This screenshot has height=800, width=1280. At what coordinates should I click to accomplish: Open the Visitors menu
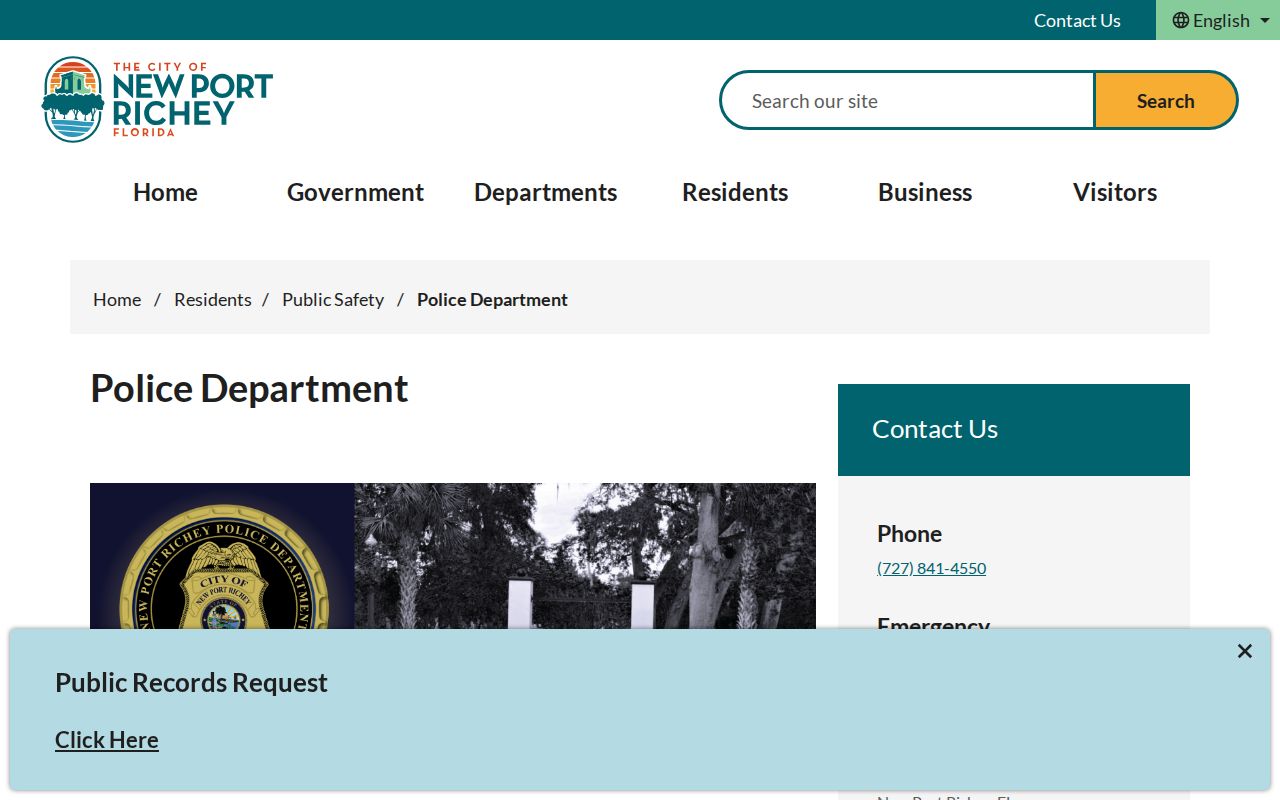[1115, 192]
